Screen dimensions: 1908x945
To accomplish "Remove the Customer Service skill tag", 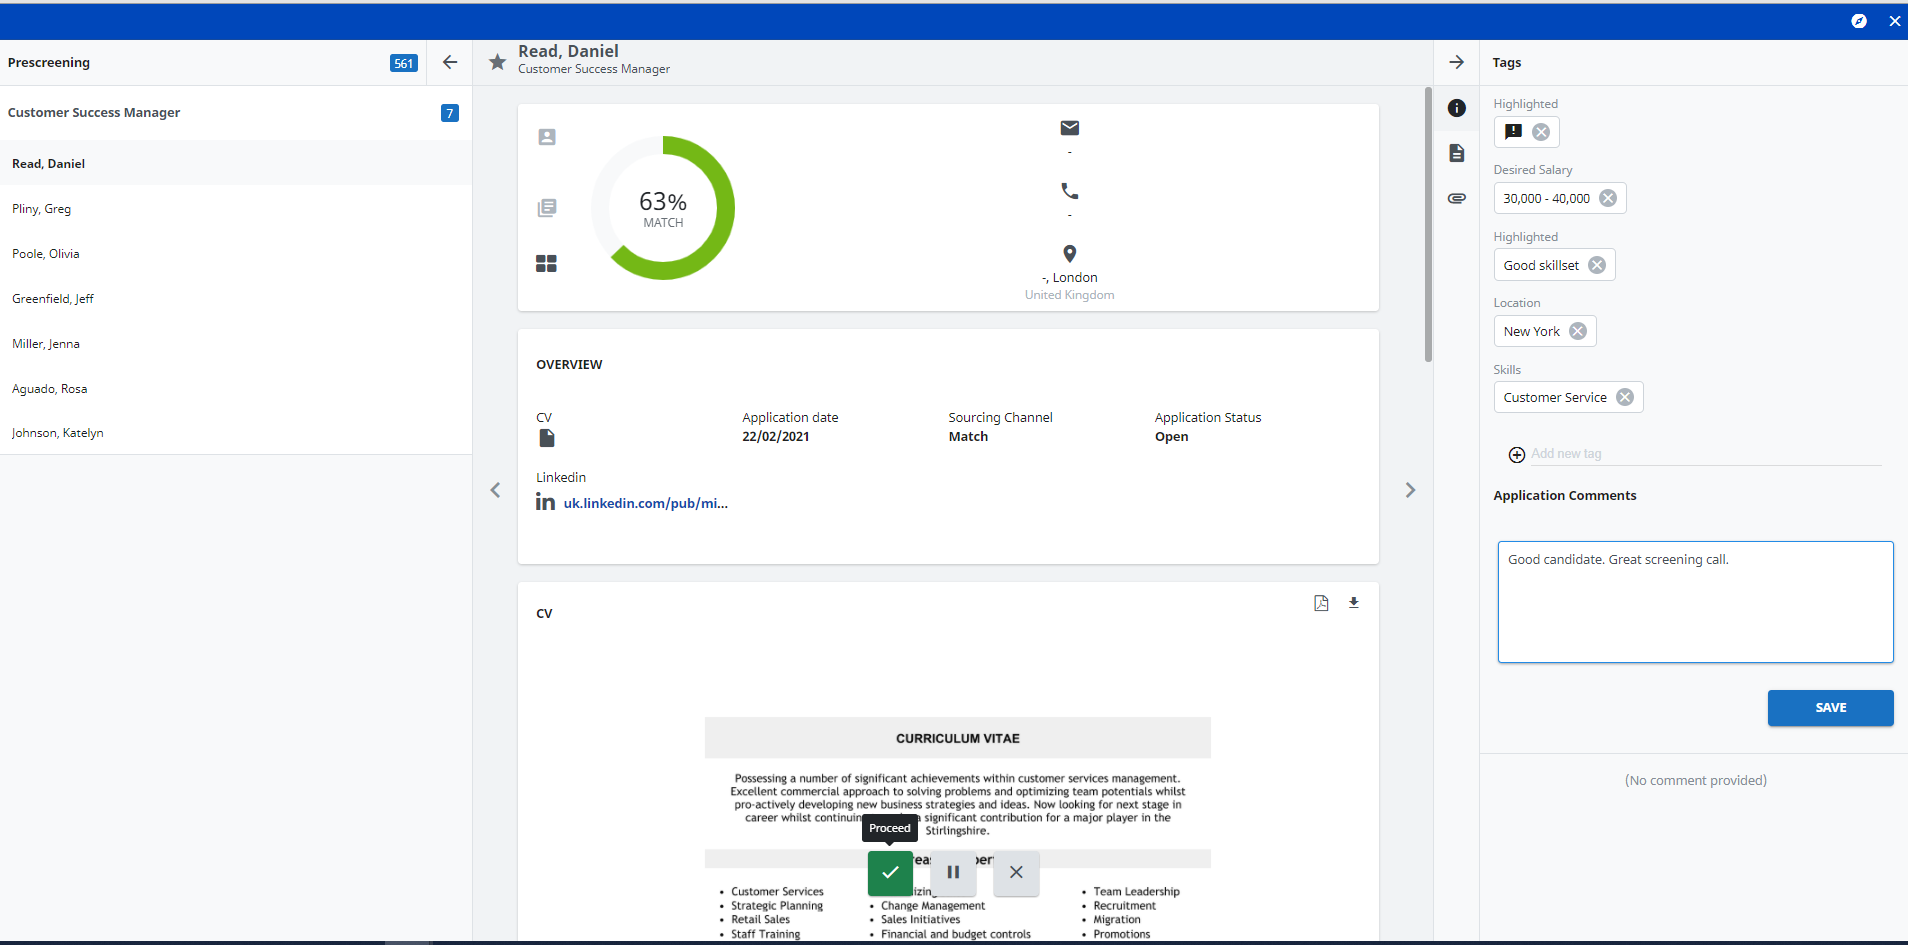I will [x=1625, y=397].
